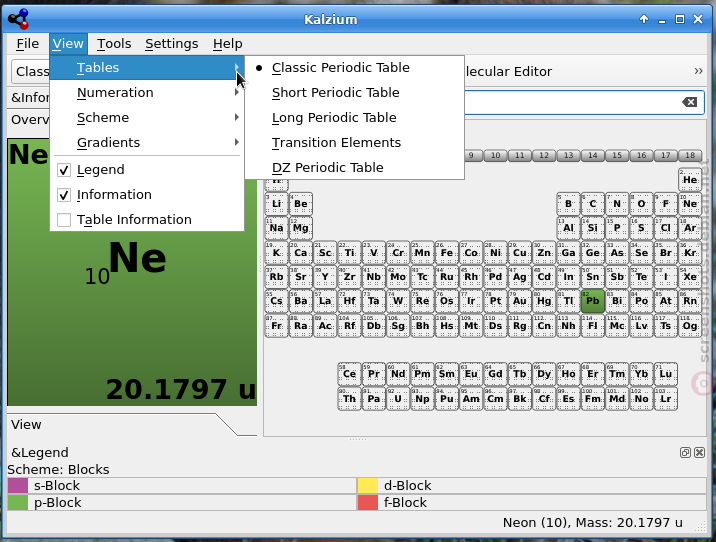Click the toolbar overflow chevron
The width and height of the screenshot is (716, 542).
698,71
